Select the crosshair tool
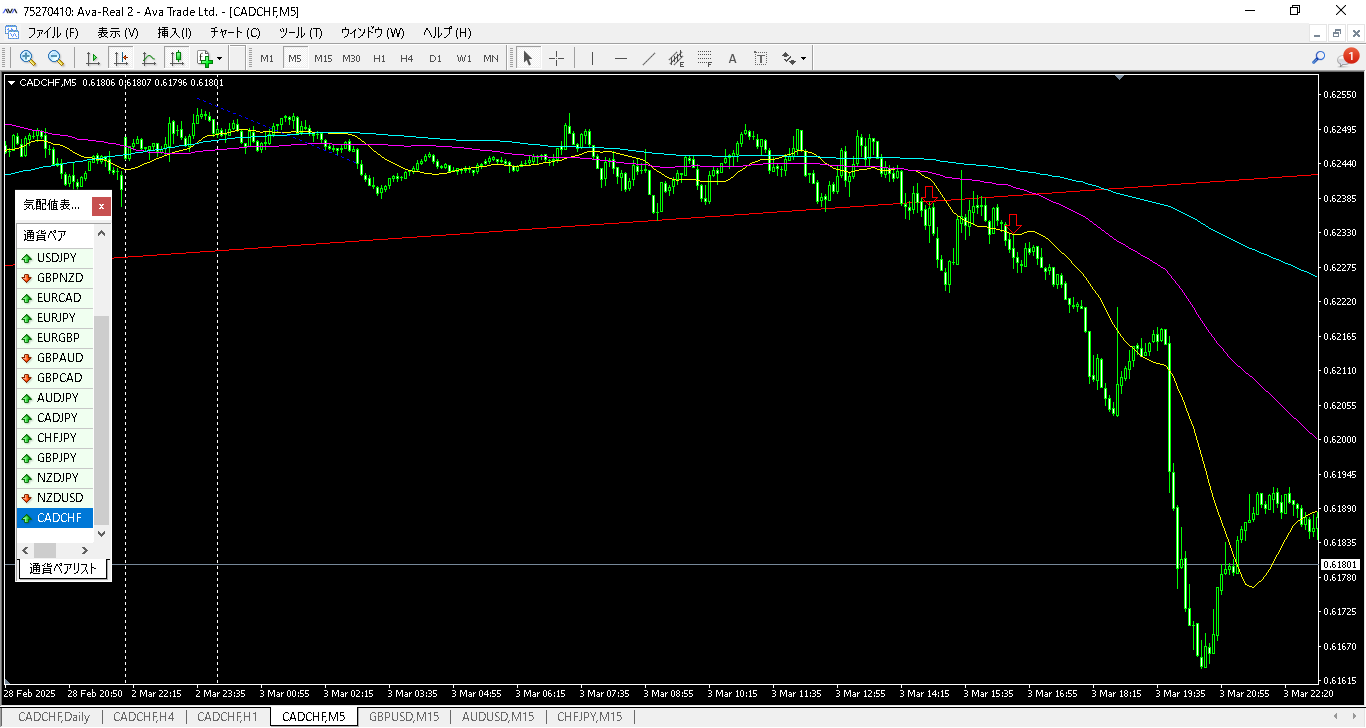This screenshot has height=728, width=1366. [x=557, y=58]
